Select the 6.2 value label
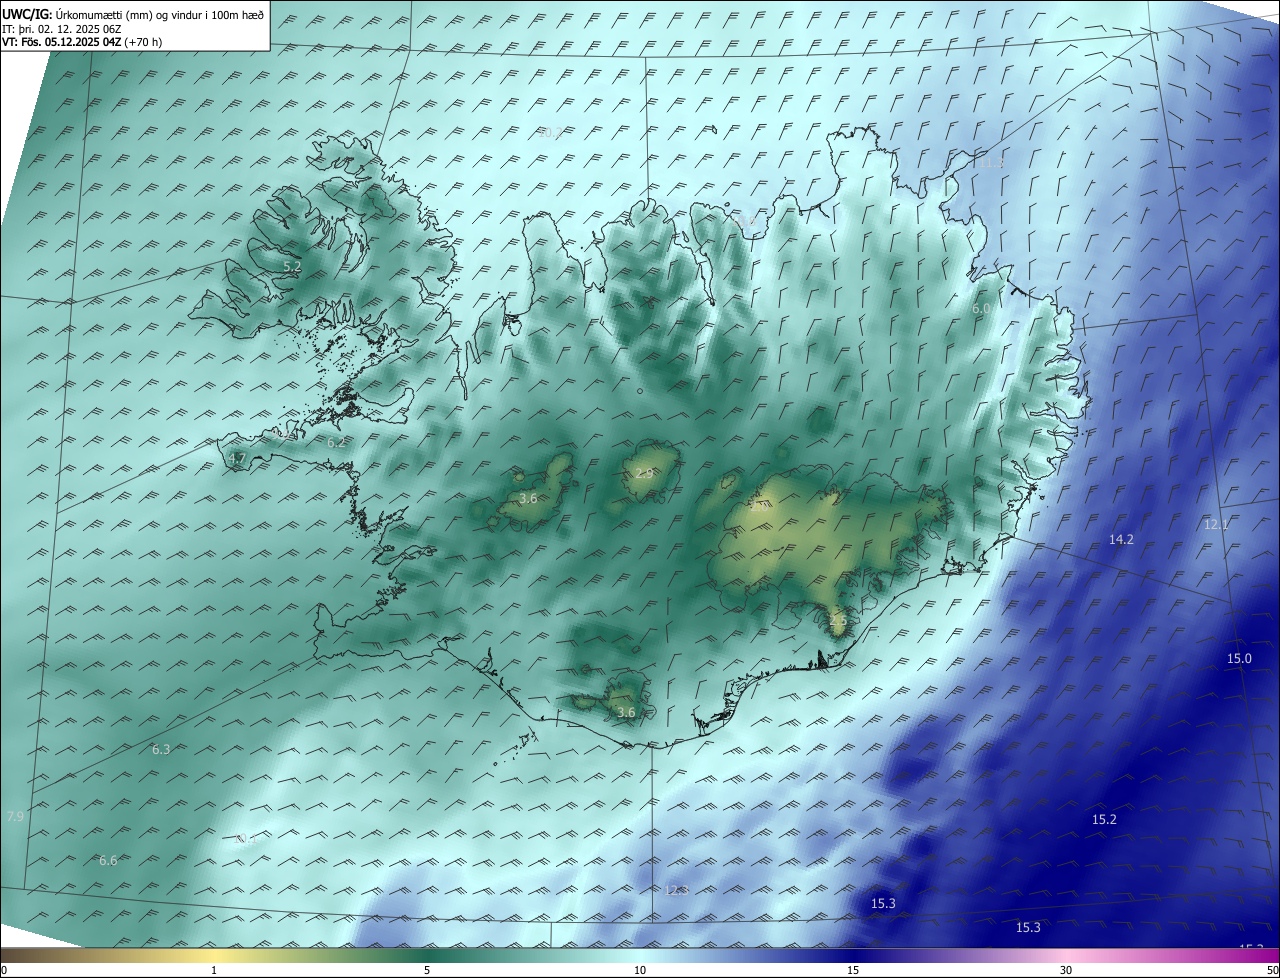This screenshot has height=978, width=1280. coord(337,442)
